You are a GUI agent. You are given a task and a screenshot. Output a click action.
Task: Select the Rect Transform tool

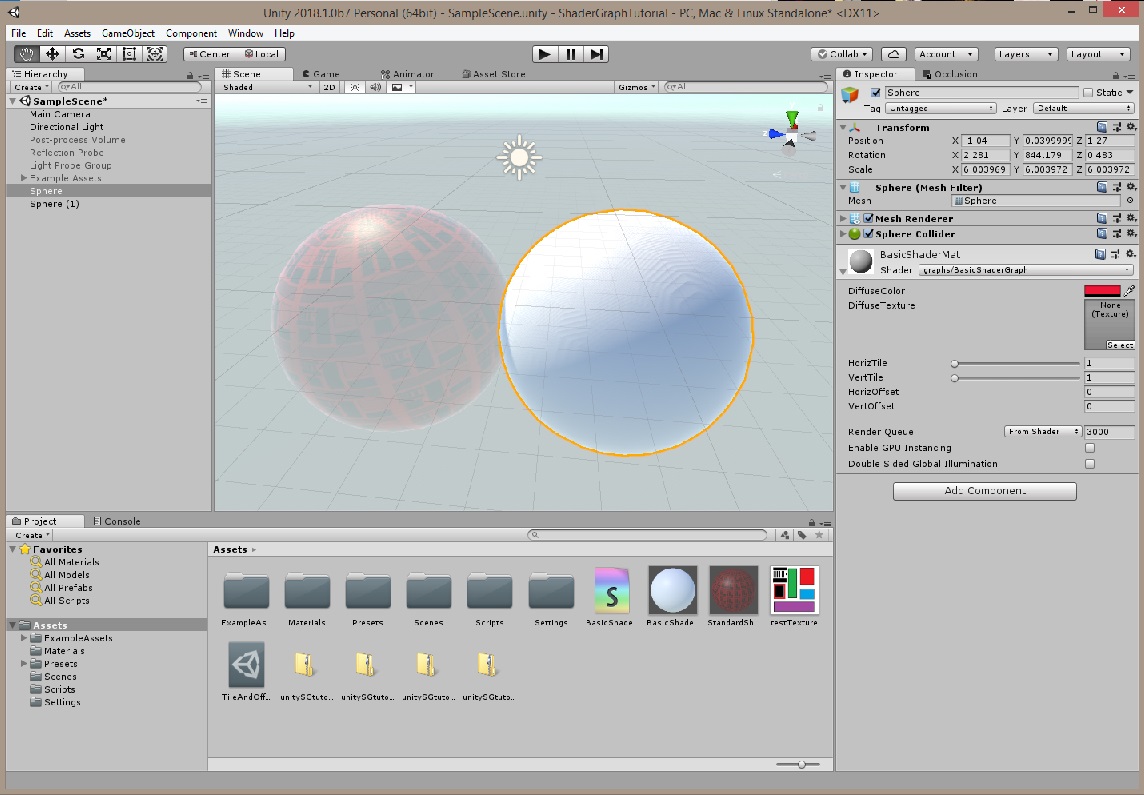(x=129, y=55)
